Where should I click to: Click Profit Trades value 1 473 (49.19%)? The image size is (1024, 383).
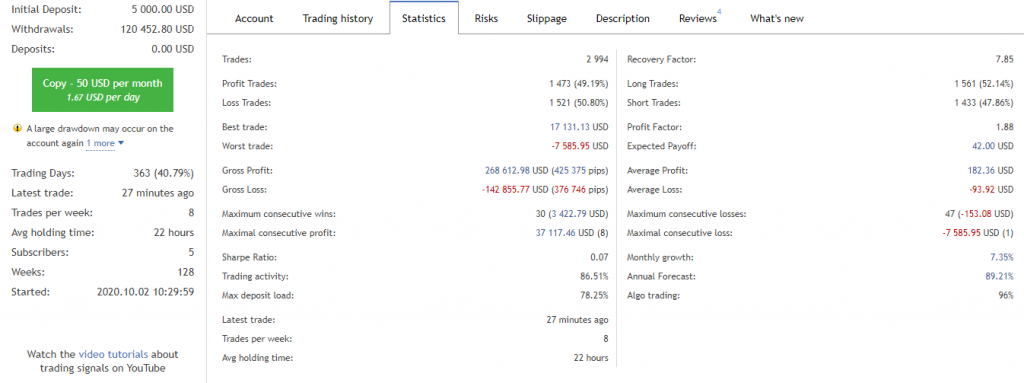pos(579,84)
